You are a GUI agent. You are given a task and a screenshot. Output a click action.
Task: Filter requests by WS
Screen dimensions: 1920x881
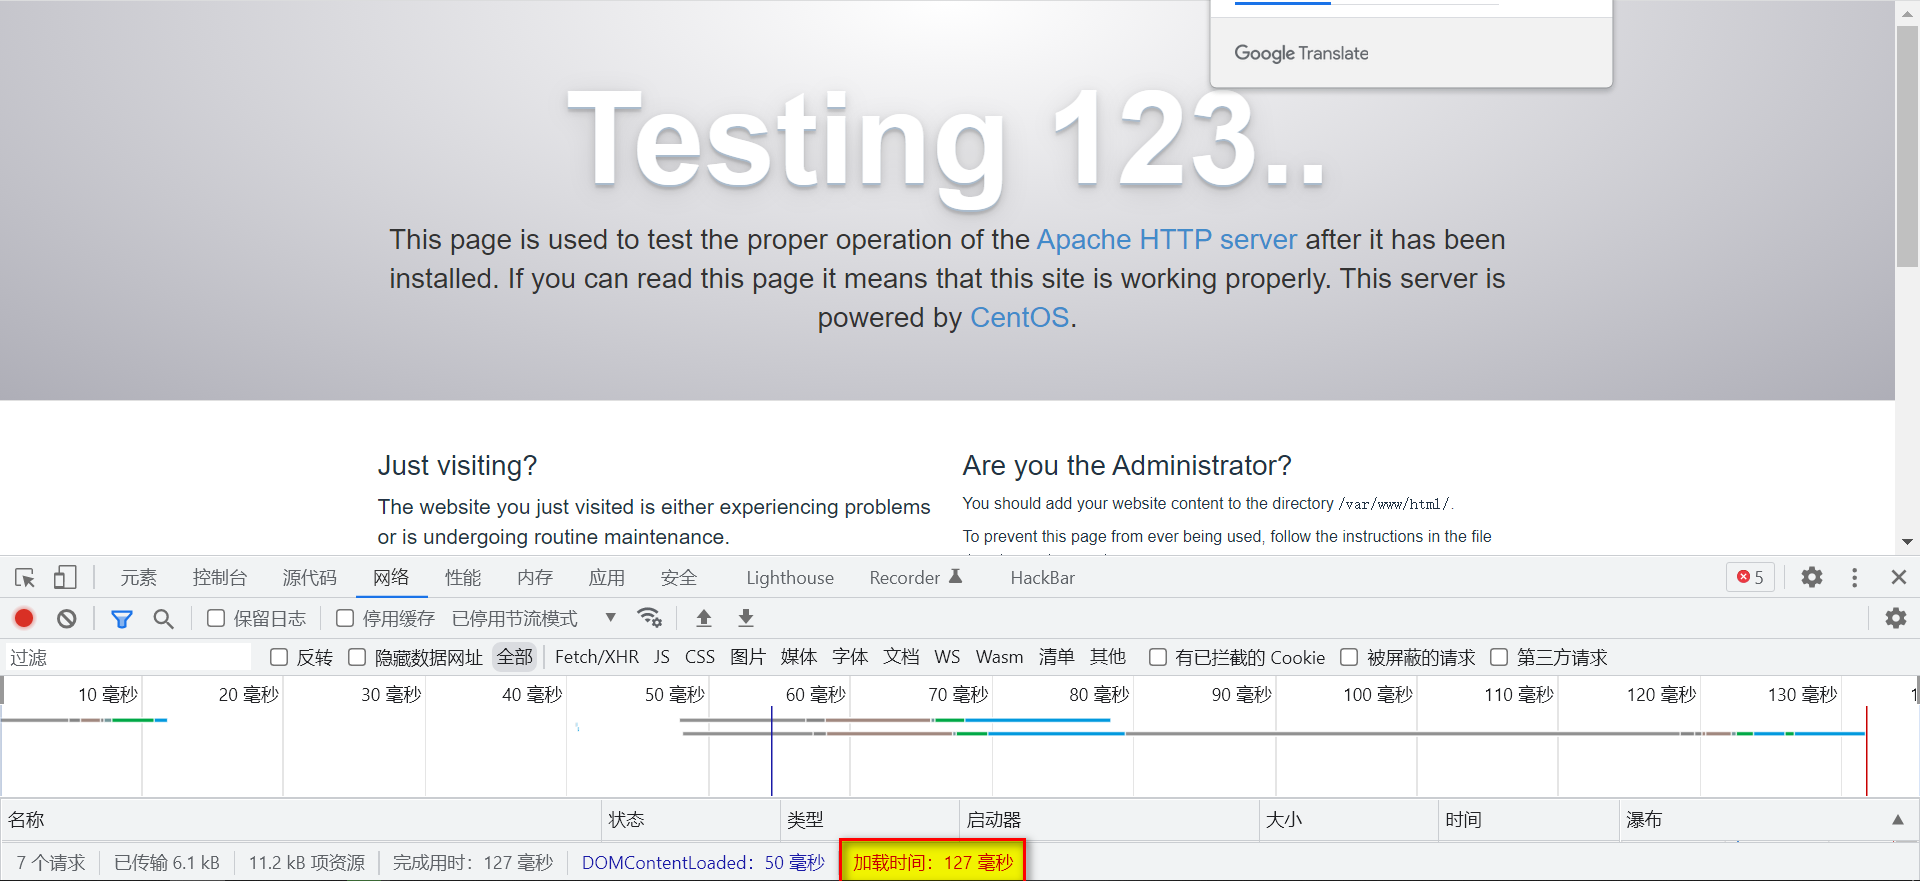(x=947, y=657)
